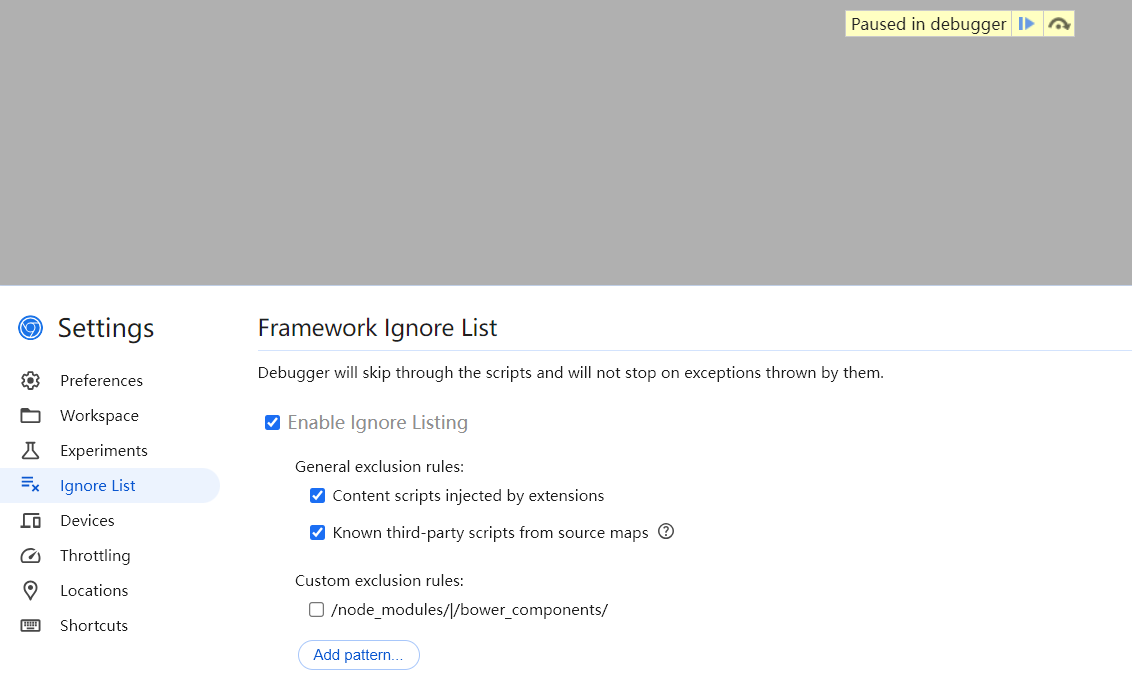Step over next function call icon
The image size is (1132, 680).
pos(1058,24)
